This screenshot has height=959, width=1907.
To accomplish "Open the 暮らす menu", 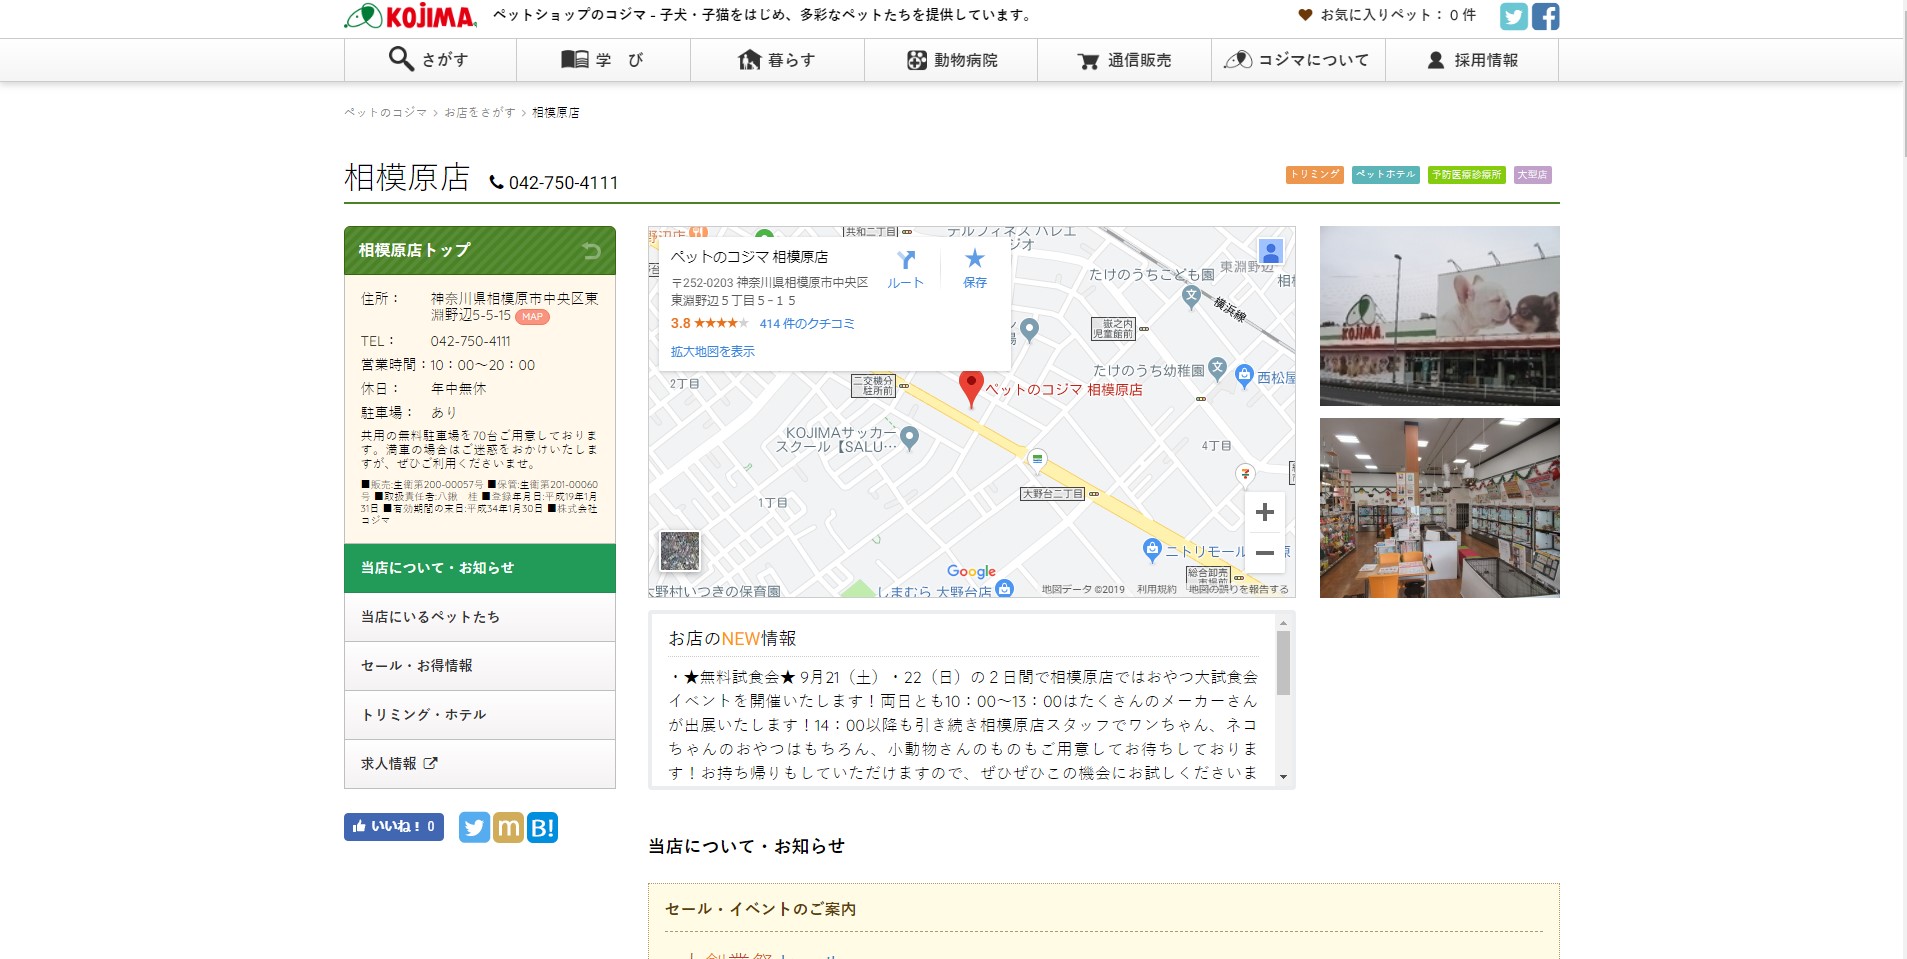I will 777,60.
